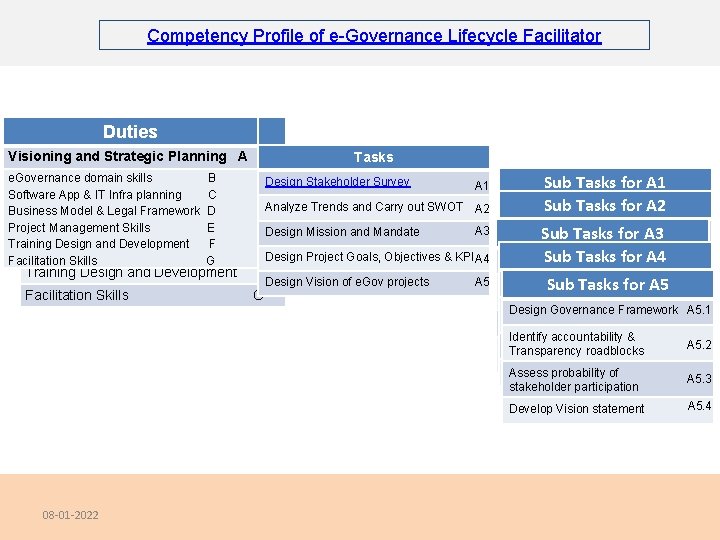This screenshot has height=540, width=720.
Task: Select Identify accountability & Transparency roadblocks
Action: [608, 343]
